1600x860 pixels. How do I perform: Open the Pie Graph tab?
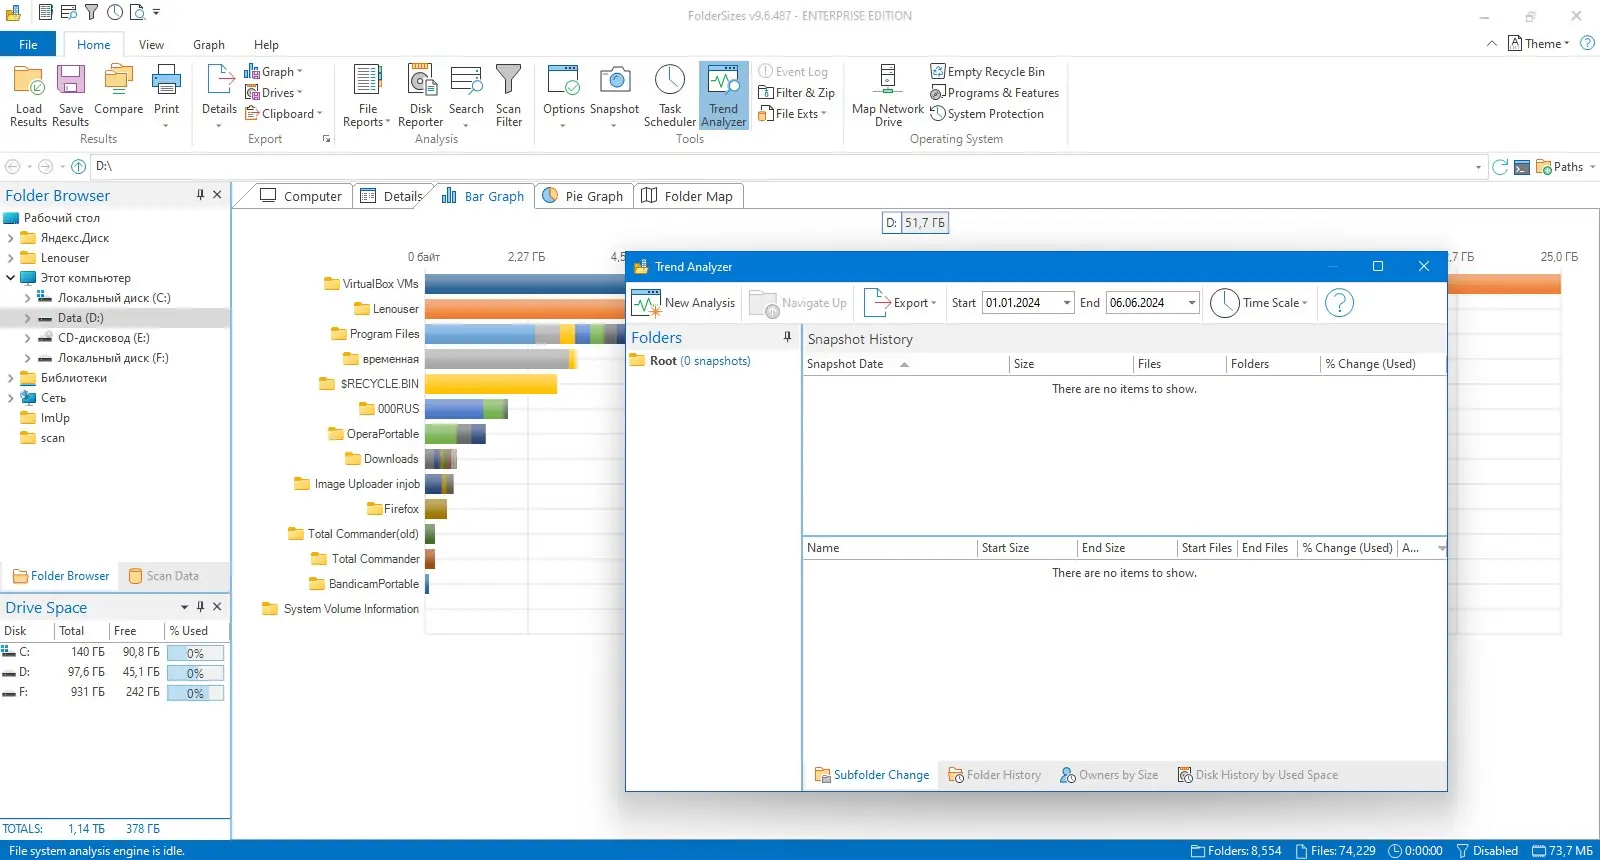(x=583, y=196)
